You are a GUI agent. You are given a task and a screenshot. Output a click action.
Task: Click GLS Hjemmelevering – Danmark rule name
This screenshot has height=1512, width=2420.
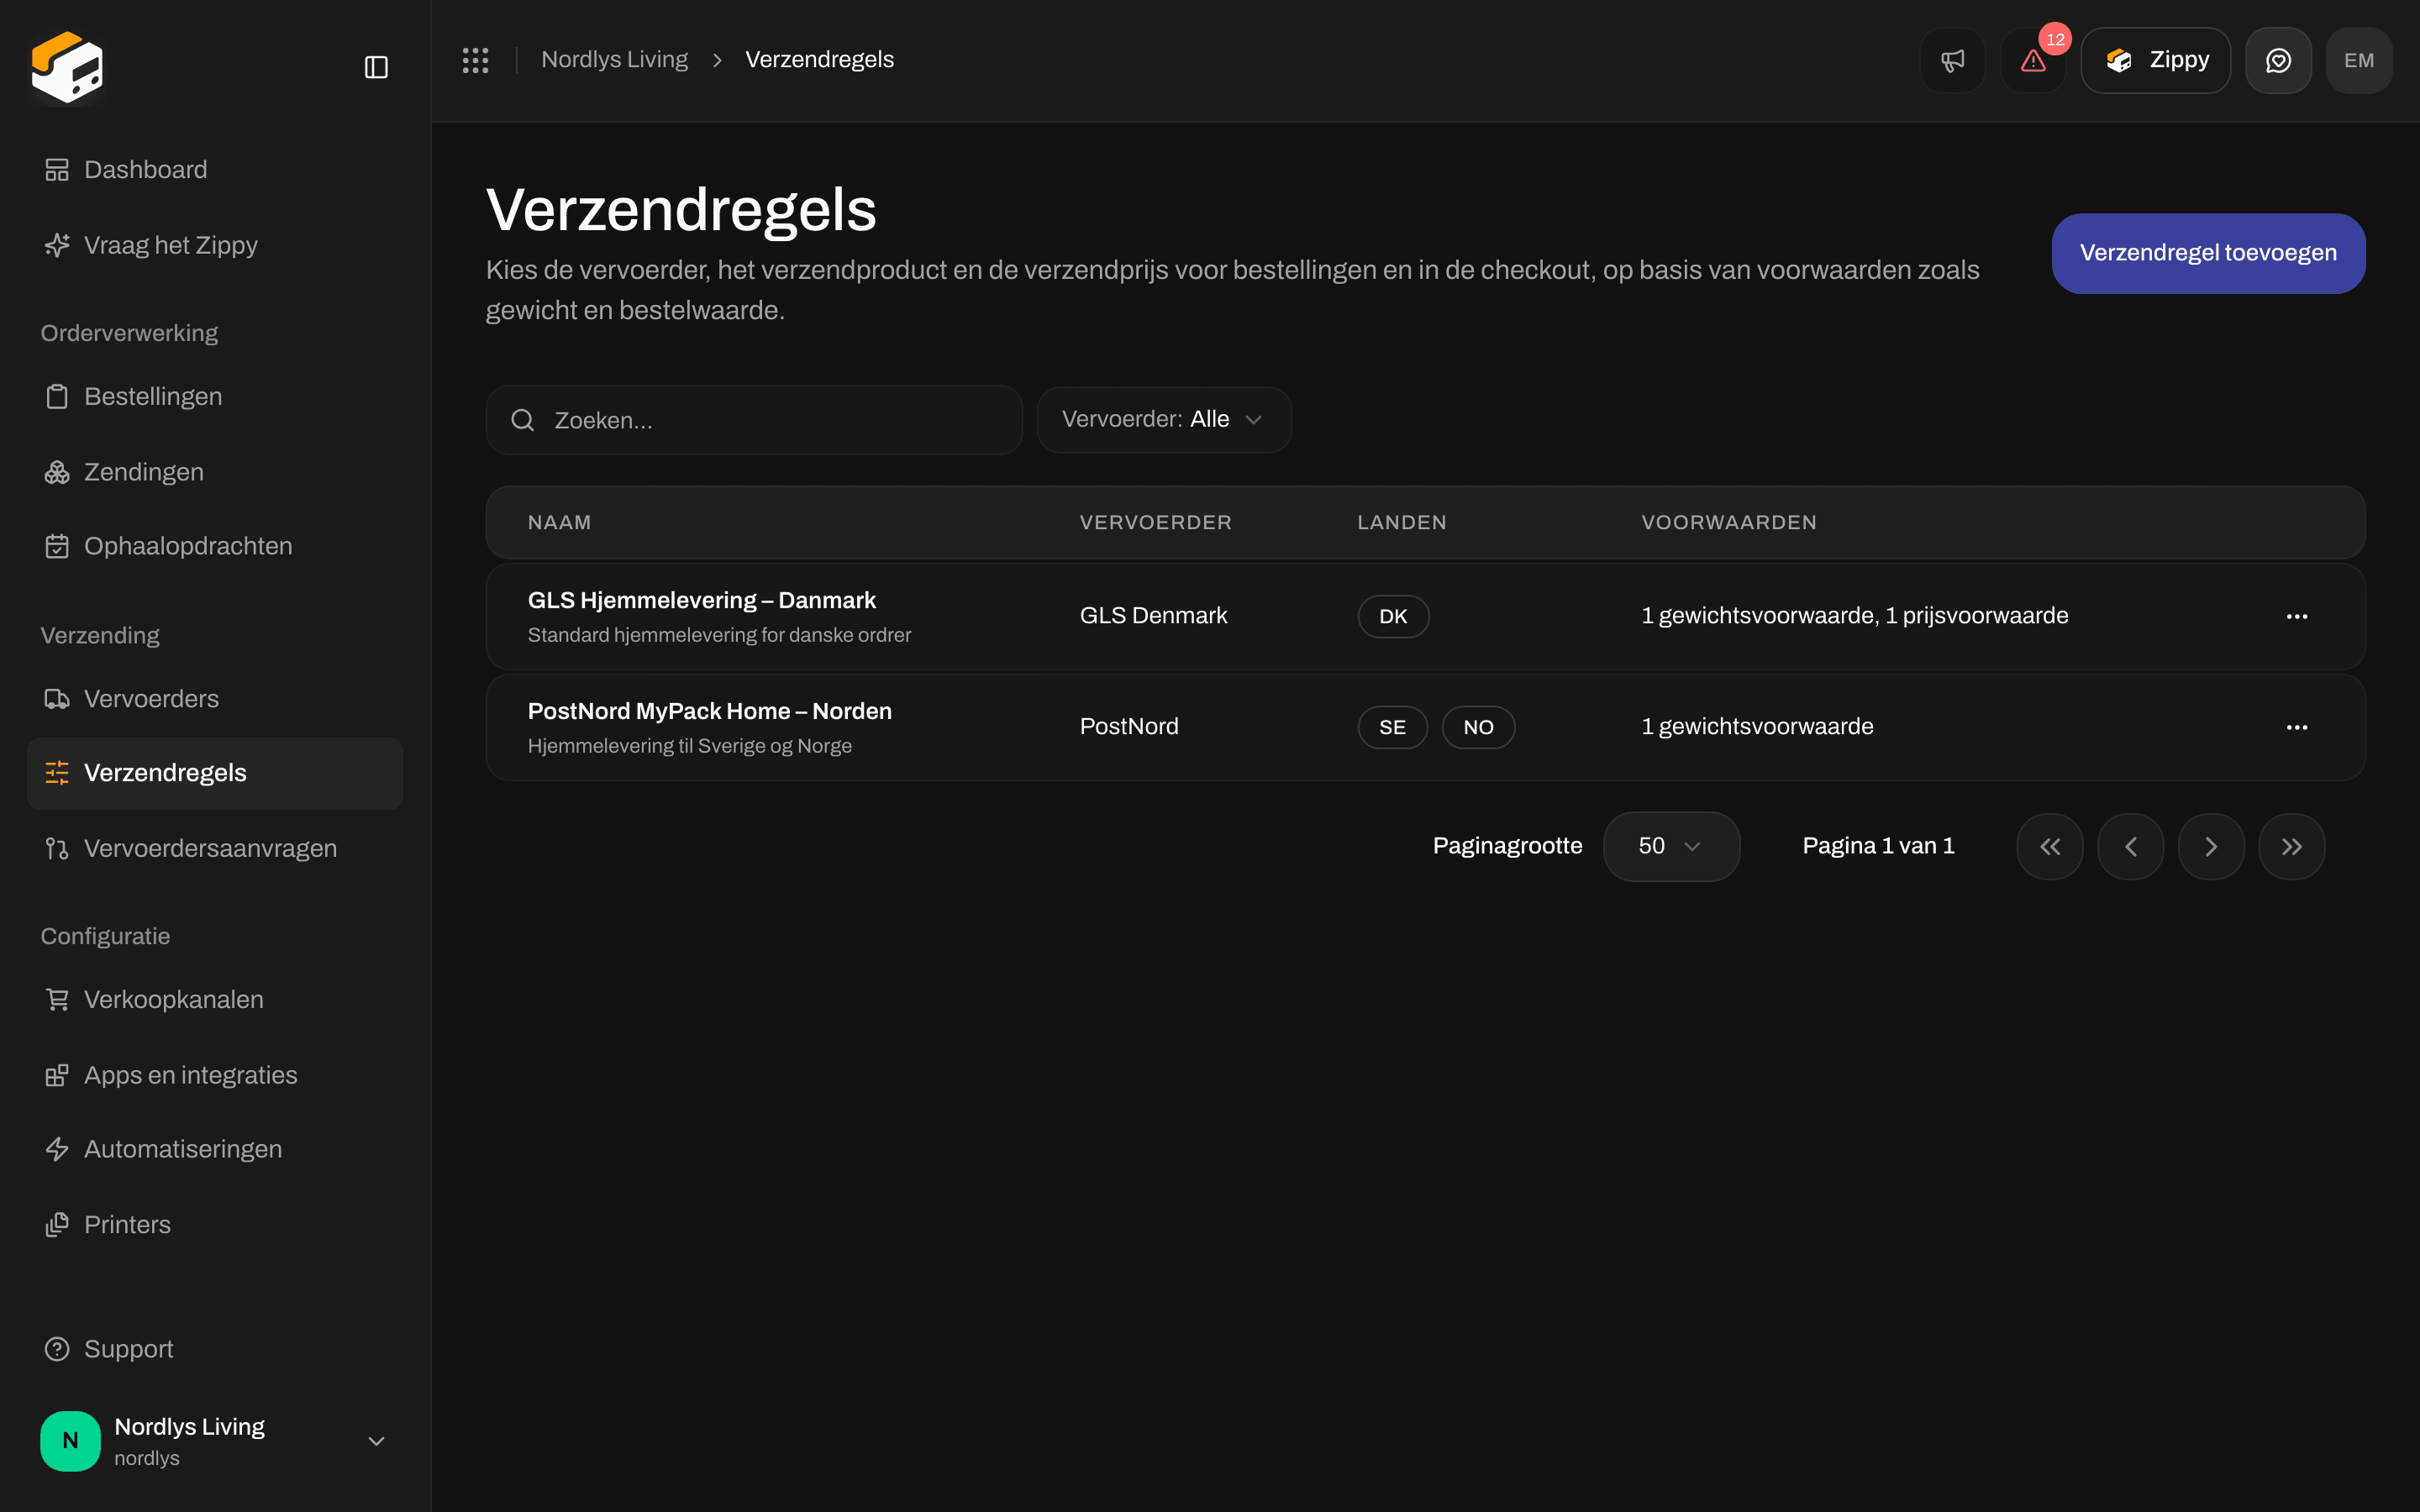pos(701,600)
